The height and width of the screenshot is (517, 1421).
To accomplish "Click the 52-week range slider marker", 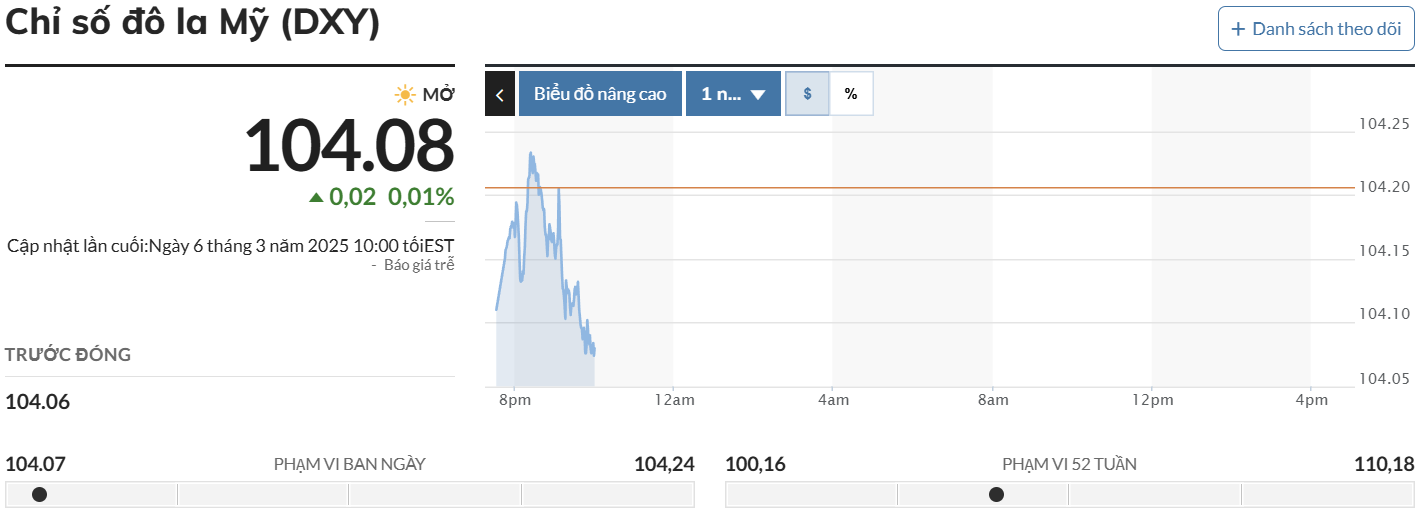I will 996,494.
